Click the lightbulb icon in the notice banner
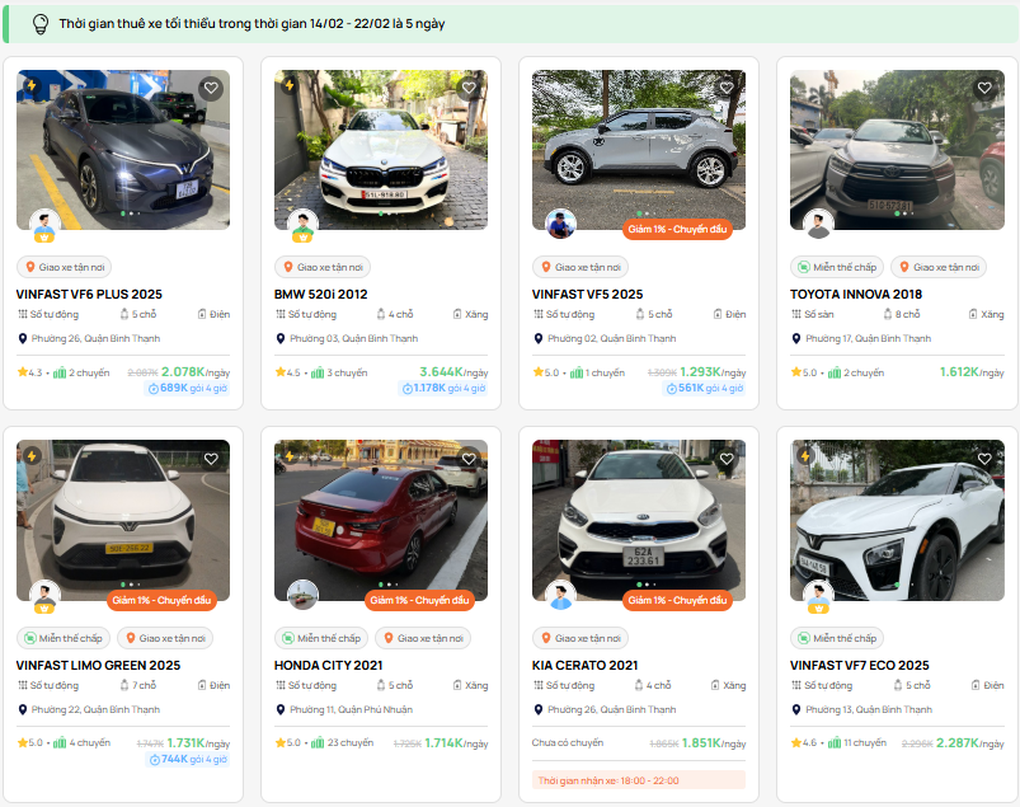Screen dimensions: 1020x807 [40, 23]
